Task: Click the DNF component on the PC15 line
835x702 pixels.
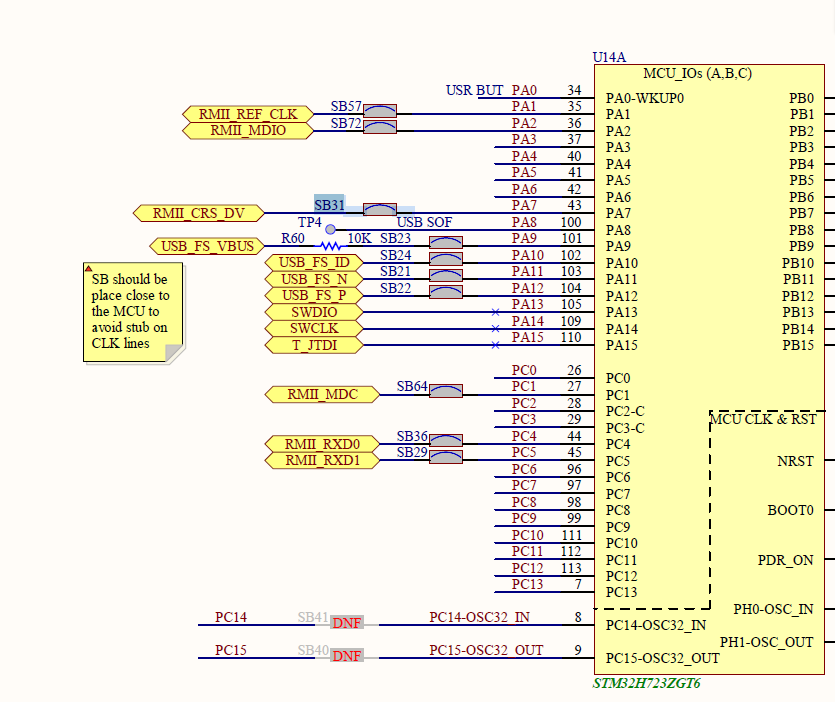Action: (347, 655)
